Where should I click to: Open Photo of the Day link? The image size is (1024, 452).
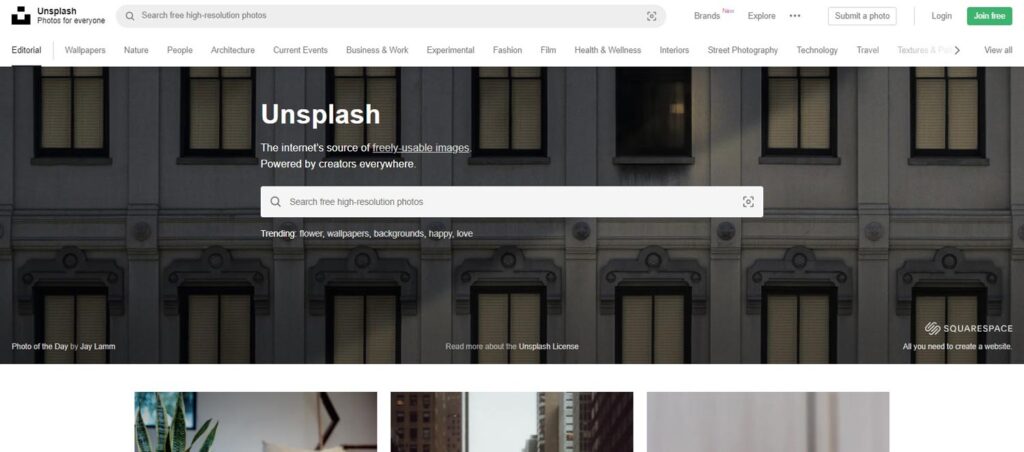point(40,347)
